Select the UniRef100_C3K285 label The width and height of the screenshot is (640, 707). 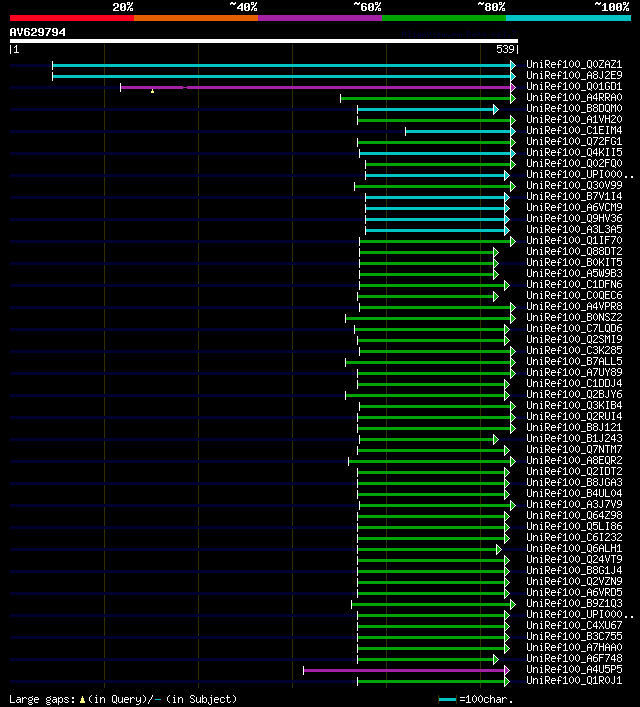574,350
